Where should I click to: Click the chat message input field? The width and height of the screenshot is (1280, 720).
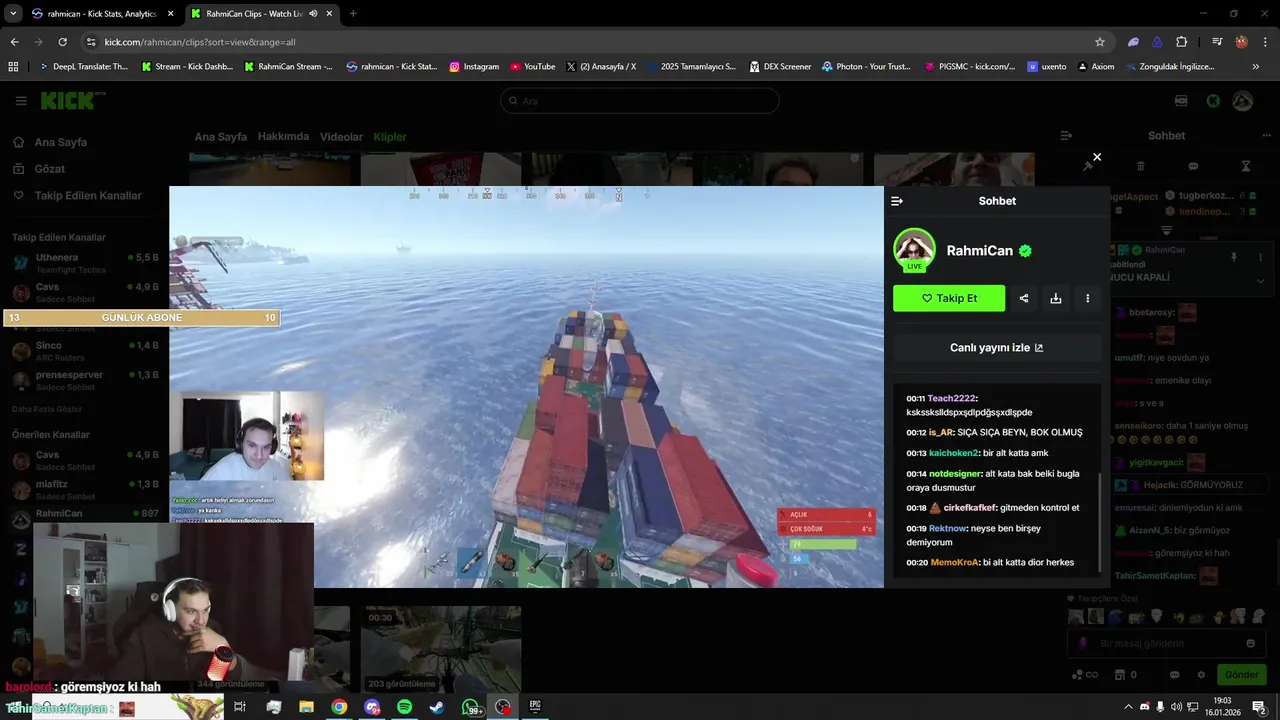1166,644
